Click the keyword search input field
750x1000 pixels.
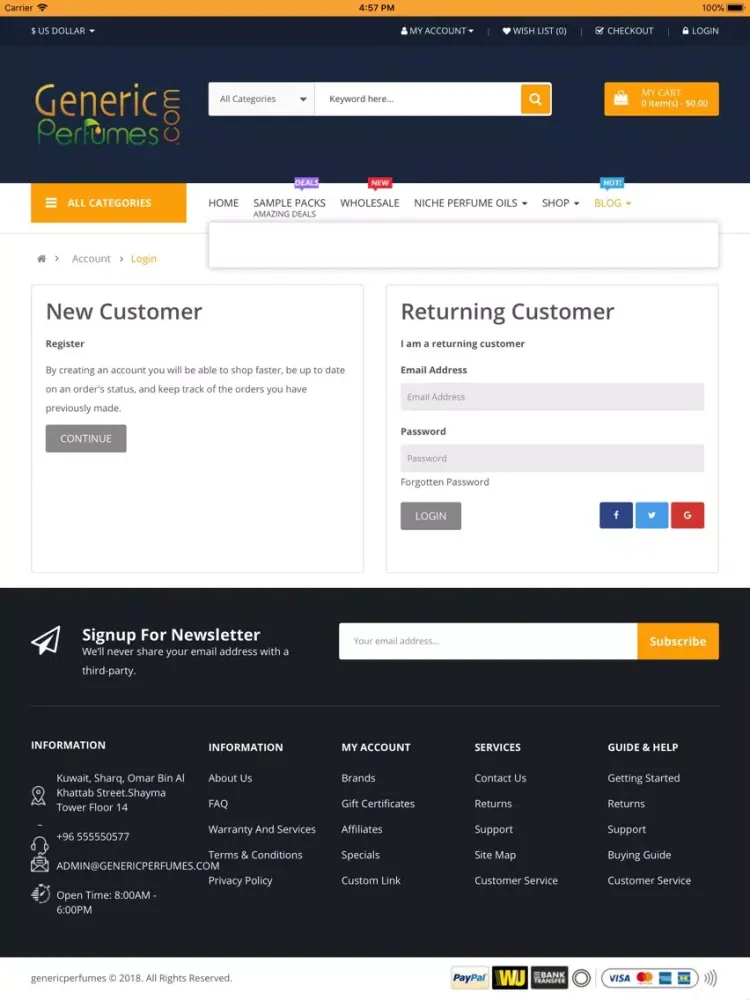(x=418, y=99)
